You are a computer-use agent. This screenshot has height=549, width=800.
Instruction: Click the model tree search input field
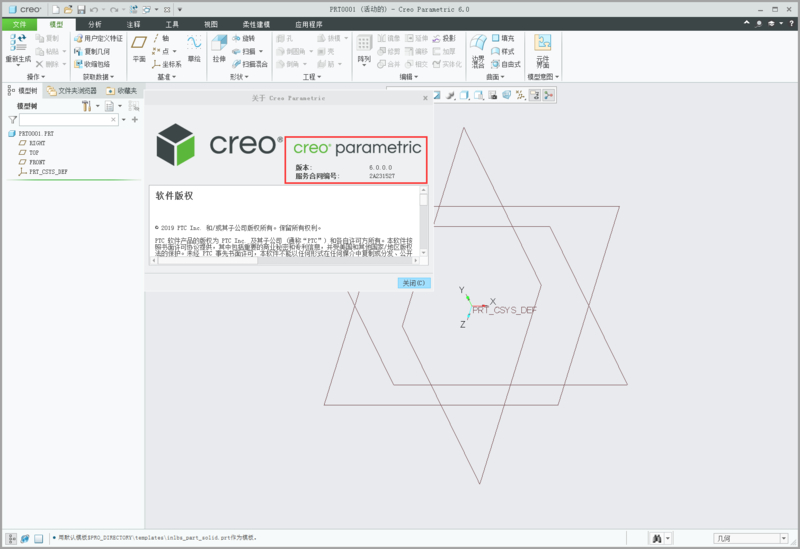coord(68,119)
